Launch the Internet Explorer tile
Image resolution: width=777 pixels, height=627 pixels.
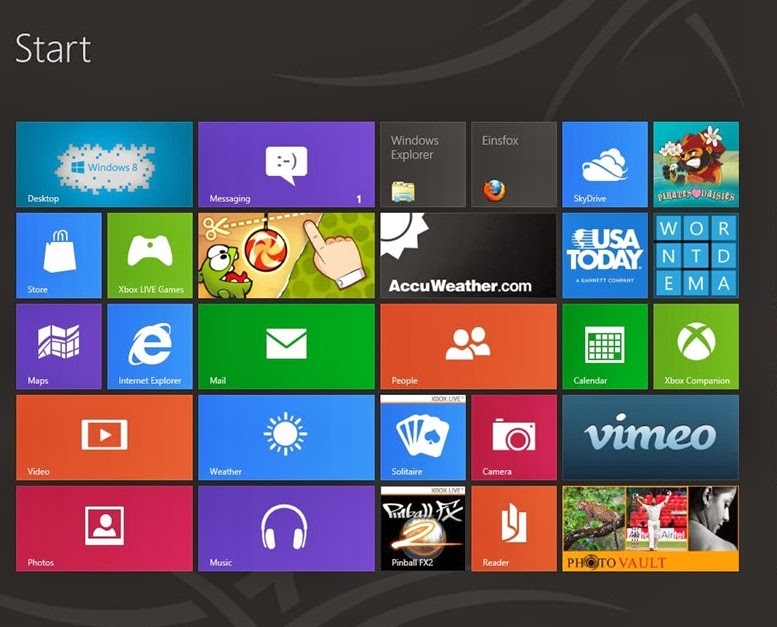pos(150,346)
